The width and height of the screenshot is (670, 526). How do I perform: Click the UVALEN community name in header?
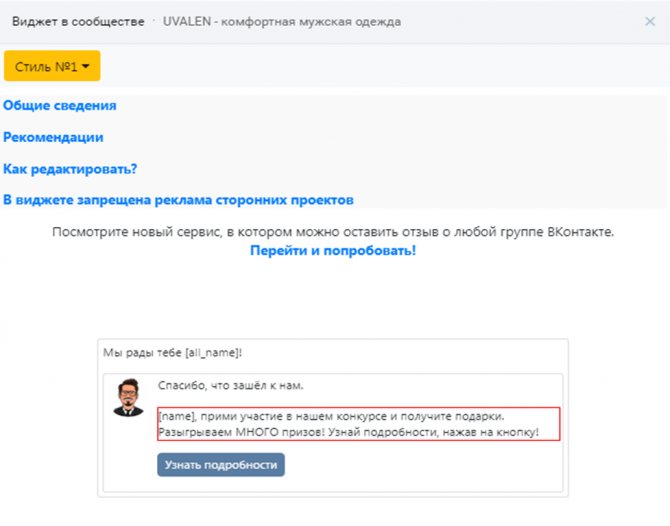click(x=282, y=22)
